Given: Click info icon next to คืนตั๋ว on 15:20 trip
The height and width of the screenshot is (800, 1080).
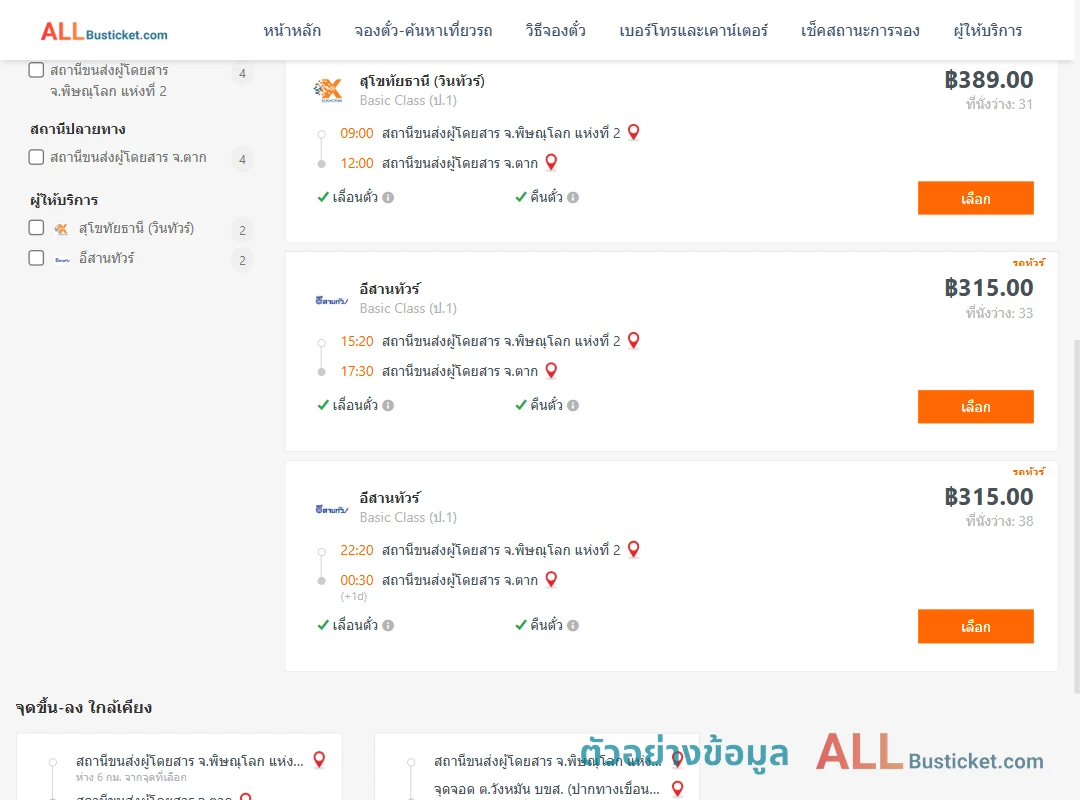Looking at the screenshot, I should pyautogui.click(x=573, y=406).
